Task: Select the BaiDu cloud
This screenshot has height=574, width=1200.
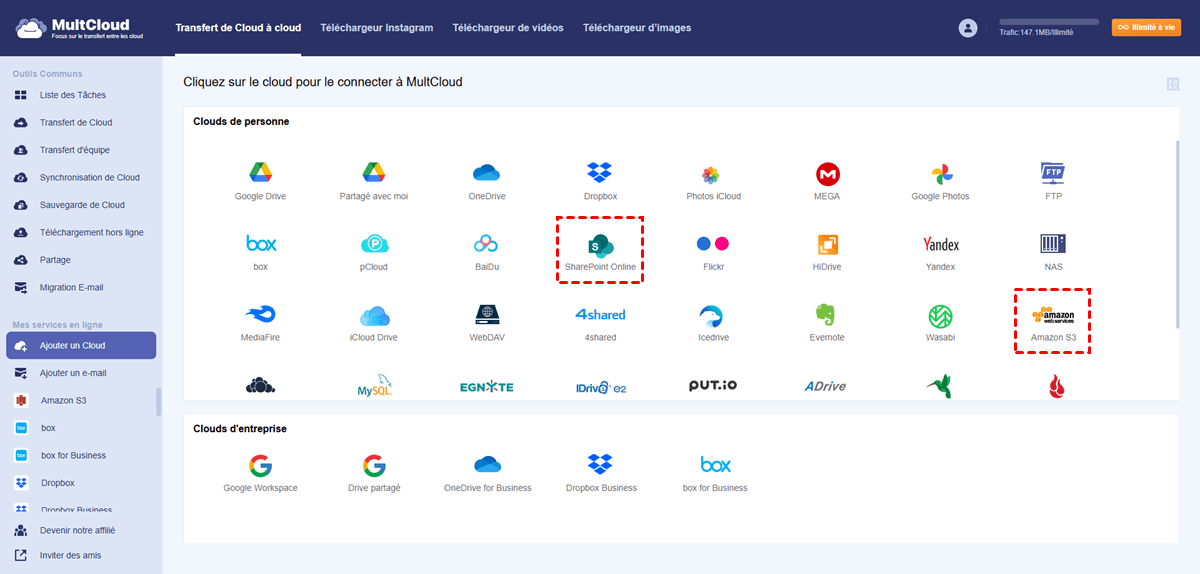Action: coord(487,252)
